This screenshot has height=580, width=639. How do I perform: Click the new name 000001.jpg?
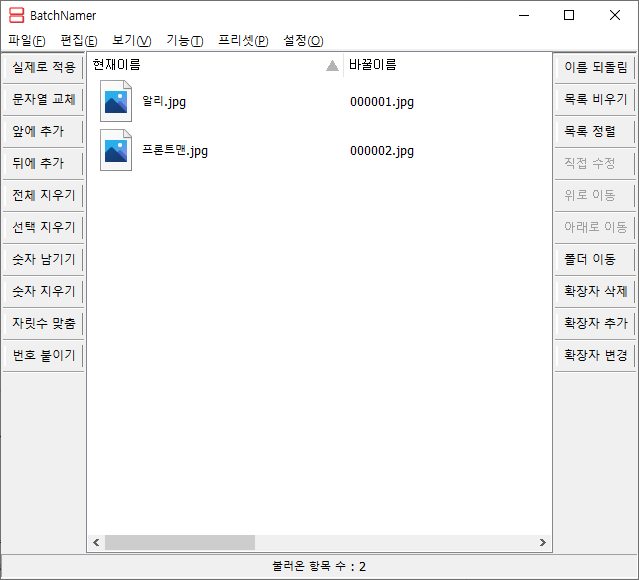382,101
